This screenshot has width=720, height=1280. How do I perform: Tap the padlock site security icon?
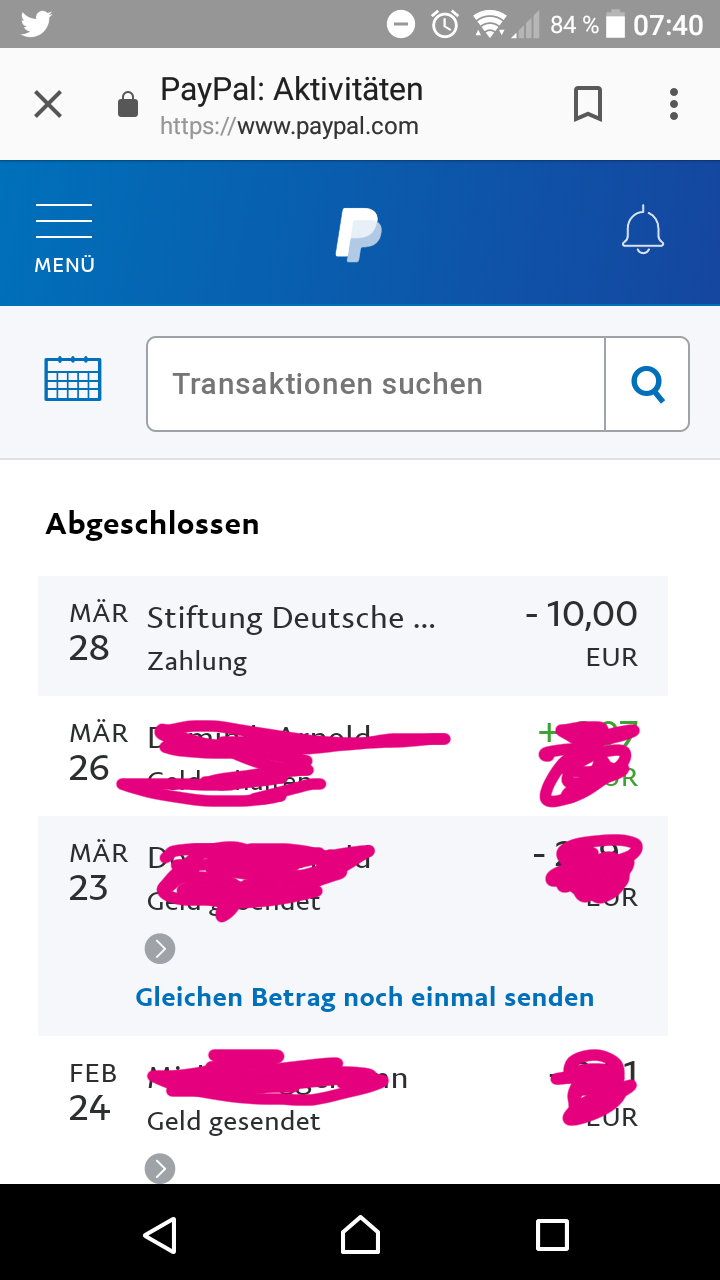(x=128, y=104)
